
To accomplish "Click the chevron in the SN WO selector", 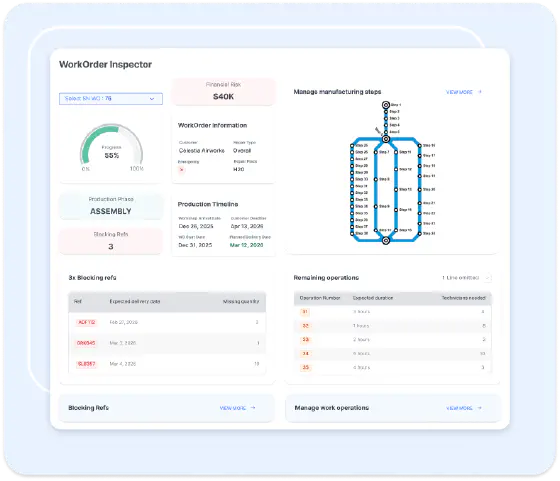I will (152, 99).
